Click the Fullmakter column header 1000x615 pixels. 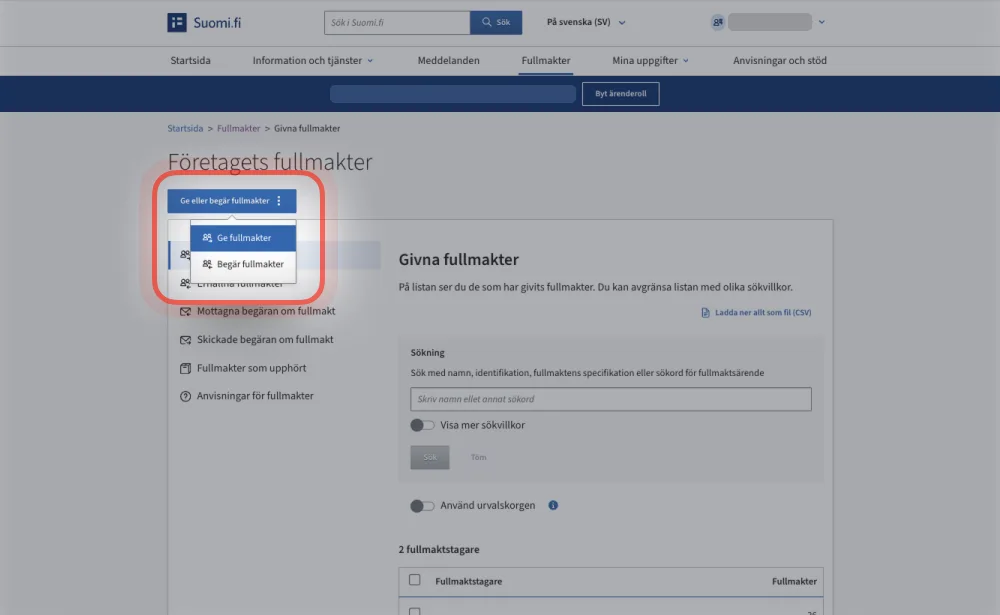point(794,581)
